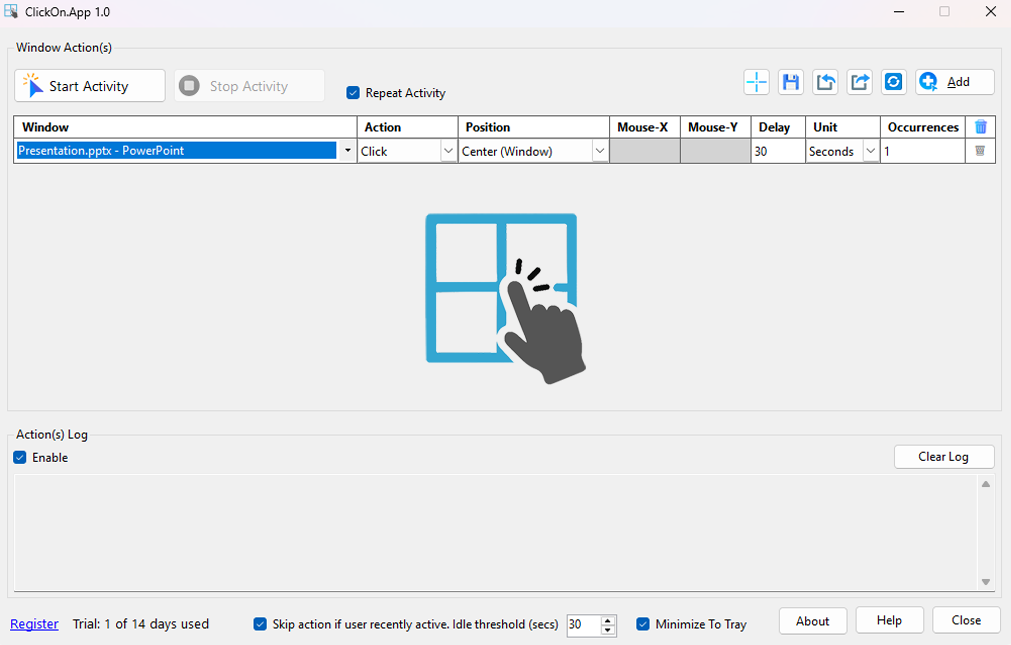Click the Unit column header
The width and height of the screenshot is (1011, 645).
843,127
